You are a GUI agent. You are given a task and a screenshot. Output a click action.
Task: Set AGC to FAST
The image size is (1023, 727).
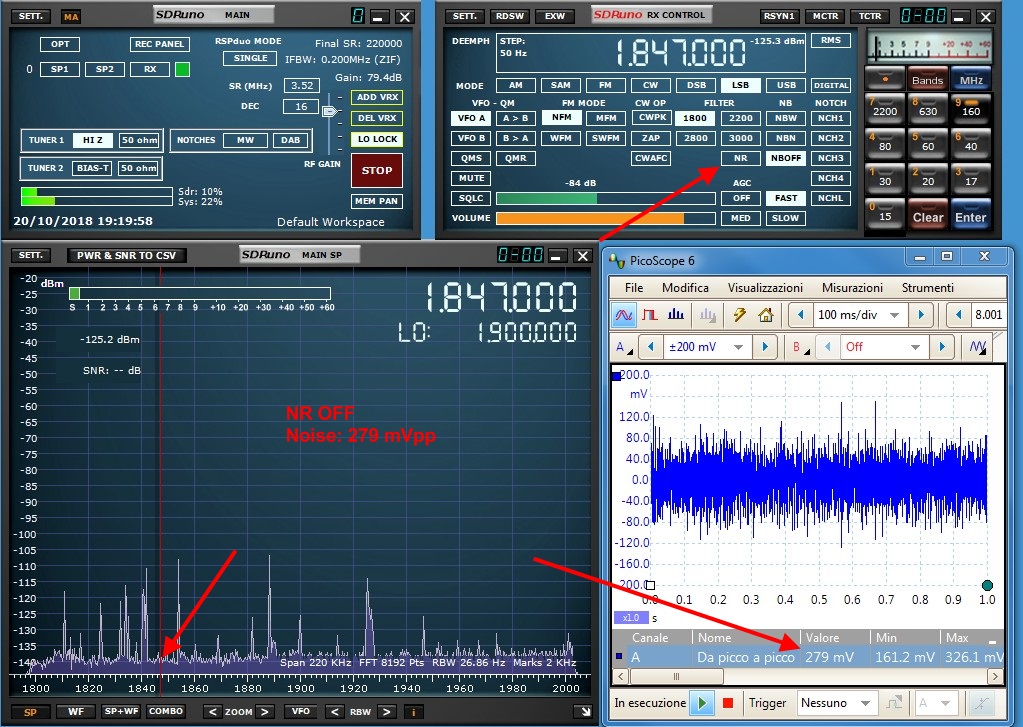pyautogui.click(x=786, y=198)
